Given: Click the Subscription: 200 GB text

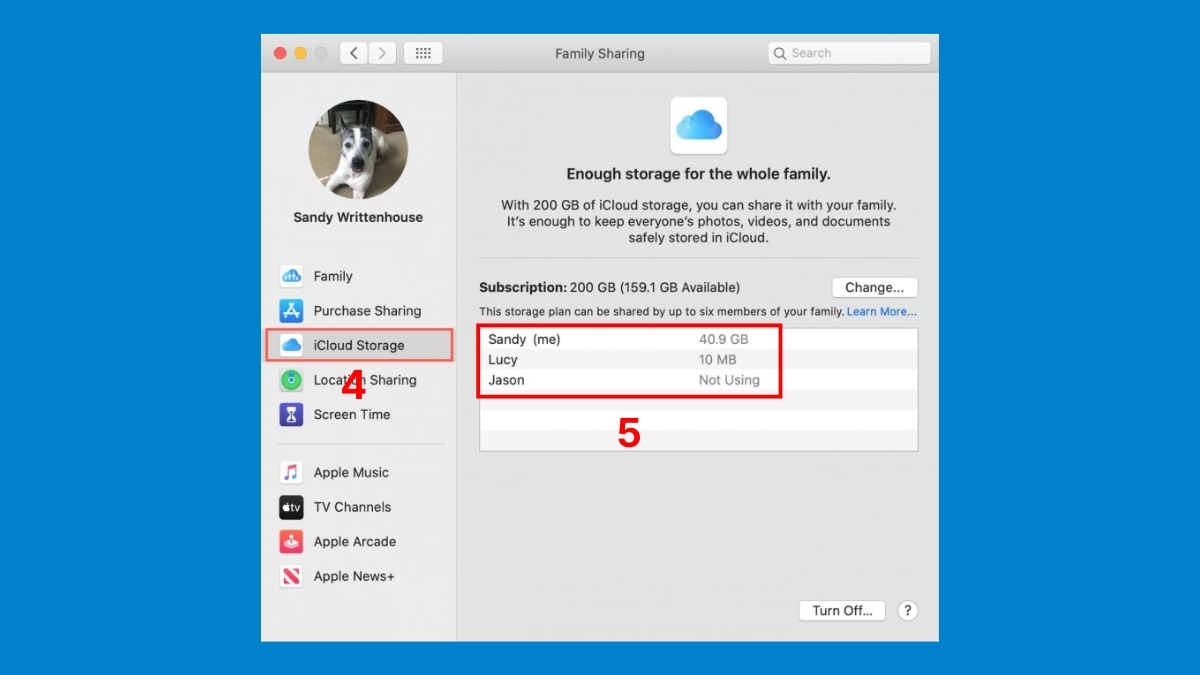Looking at the screenshot, I should pos(610,287).
